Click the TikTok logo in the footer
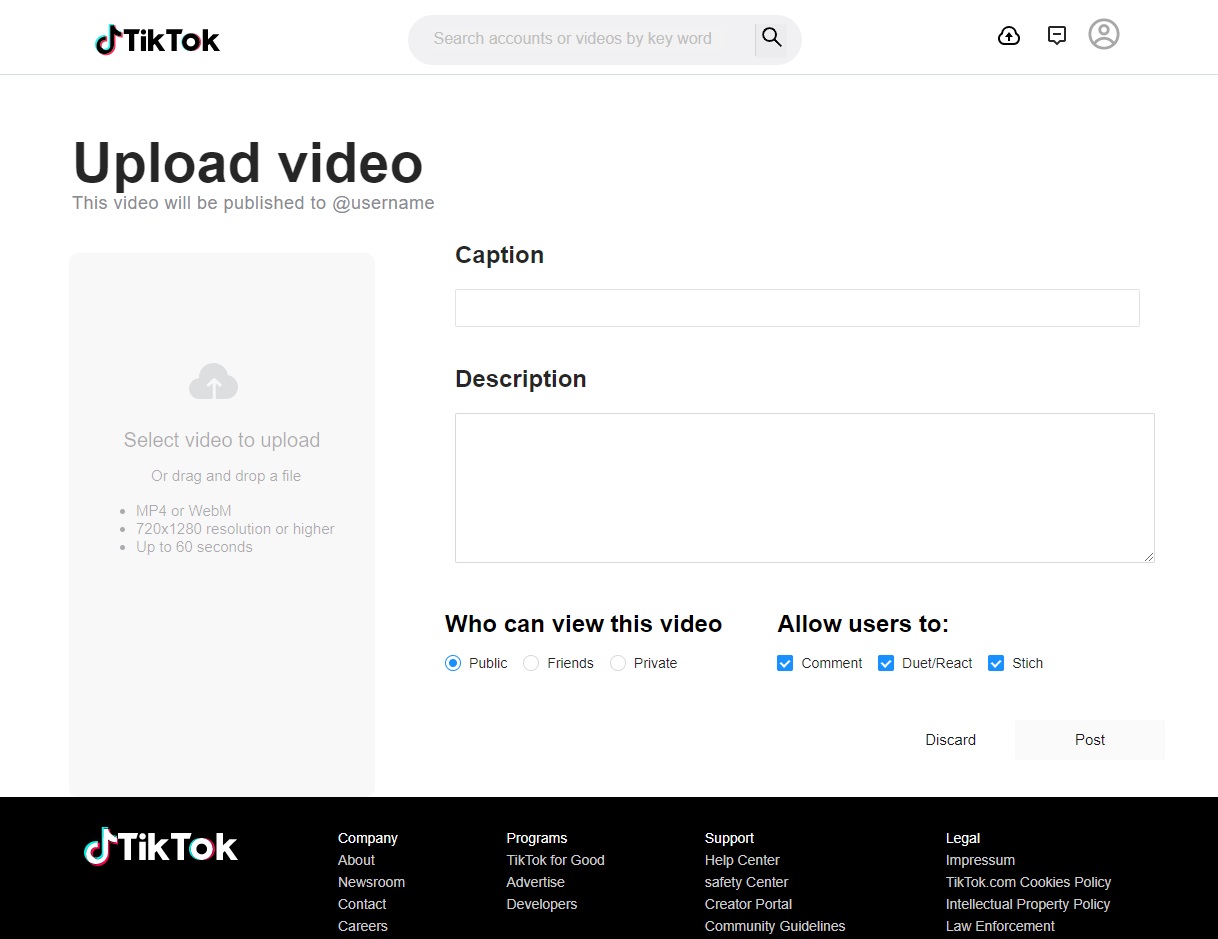Screen dimensions: 1218x939 point(160,846)
